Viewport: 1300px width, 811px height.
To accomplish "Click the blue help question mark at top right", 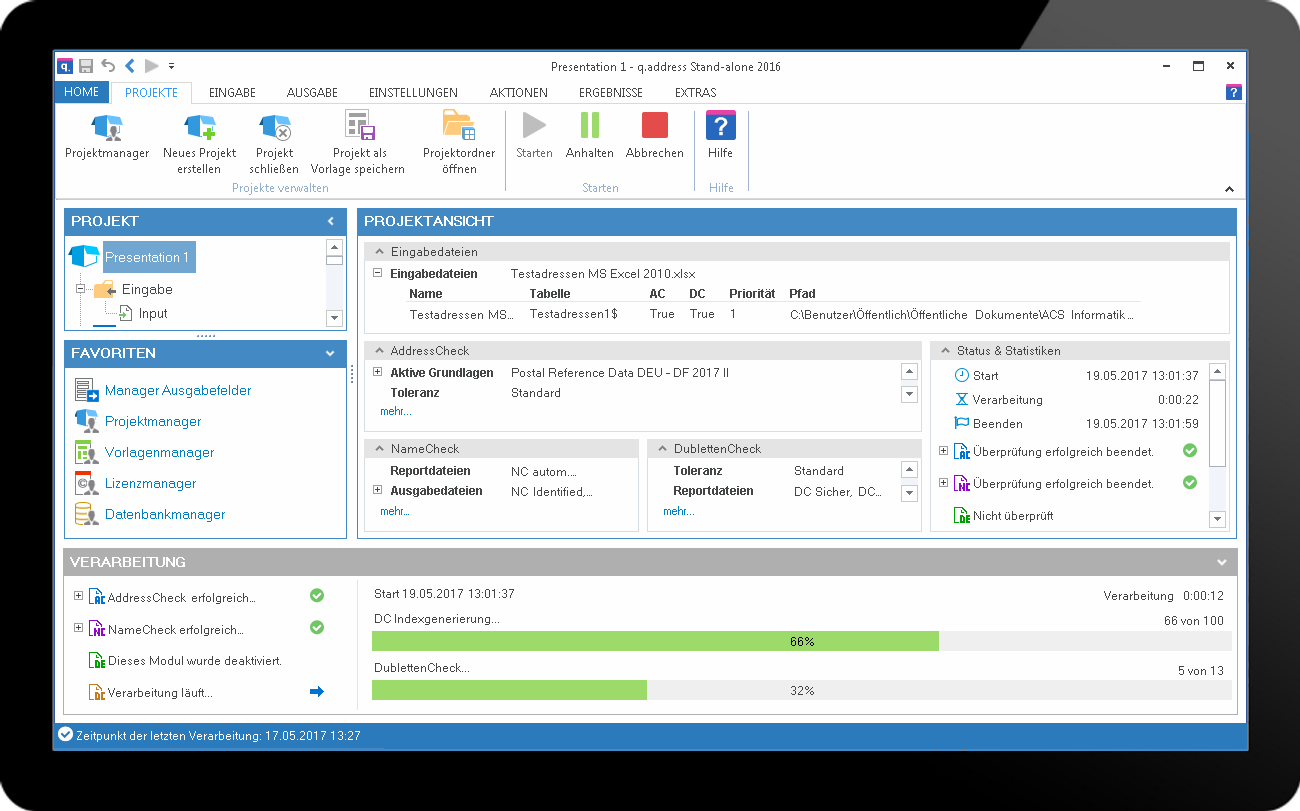I will 1234,92.
